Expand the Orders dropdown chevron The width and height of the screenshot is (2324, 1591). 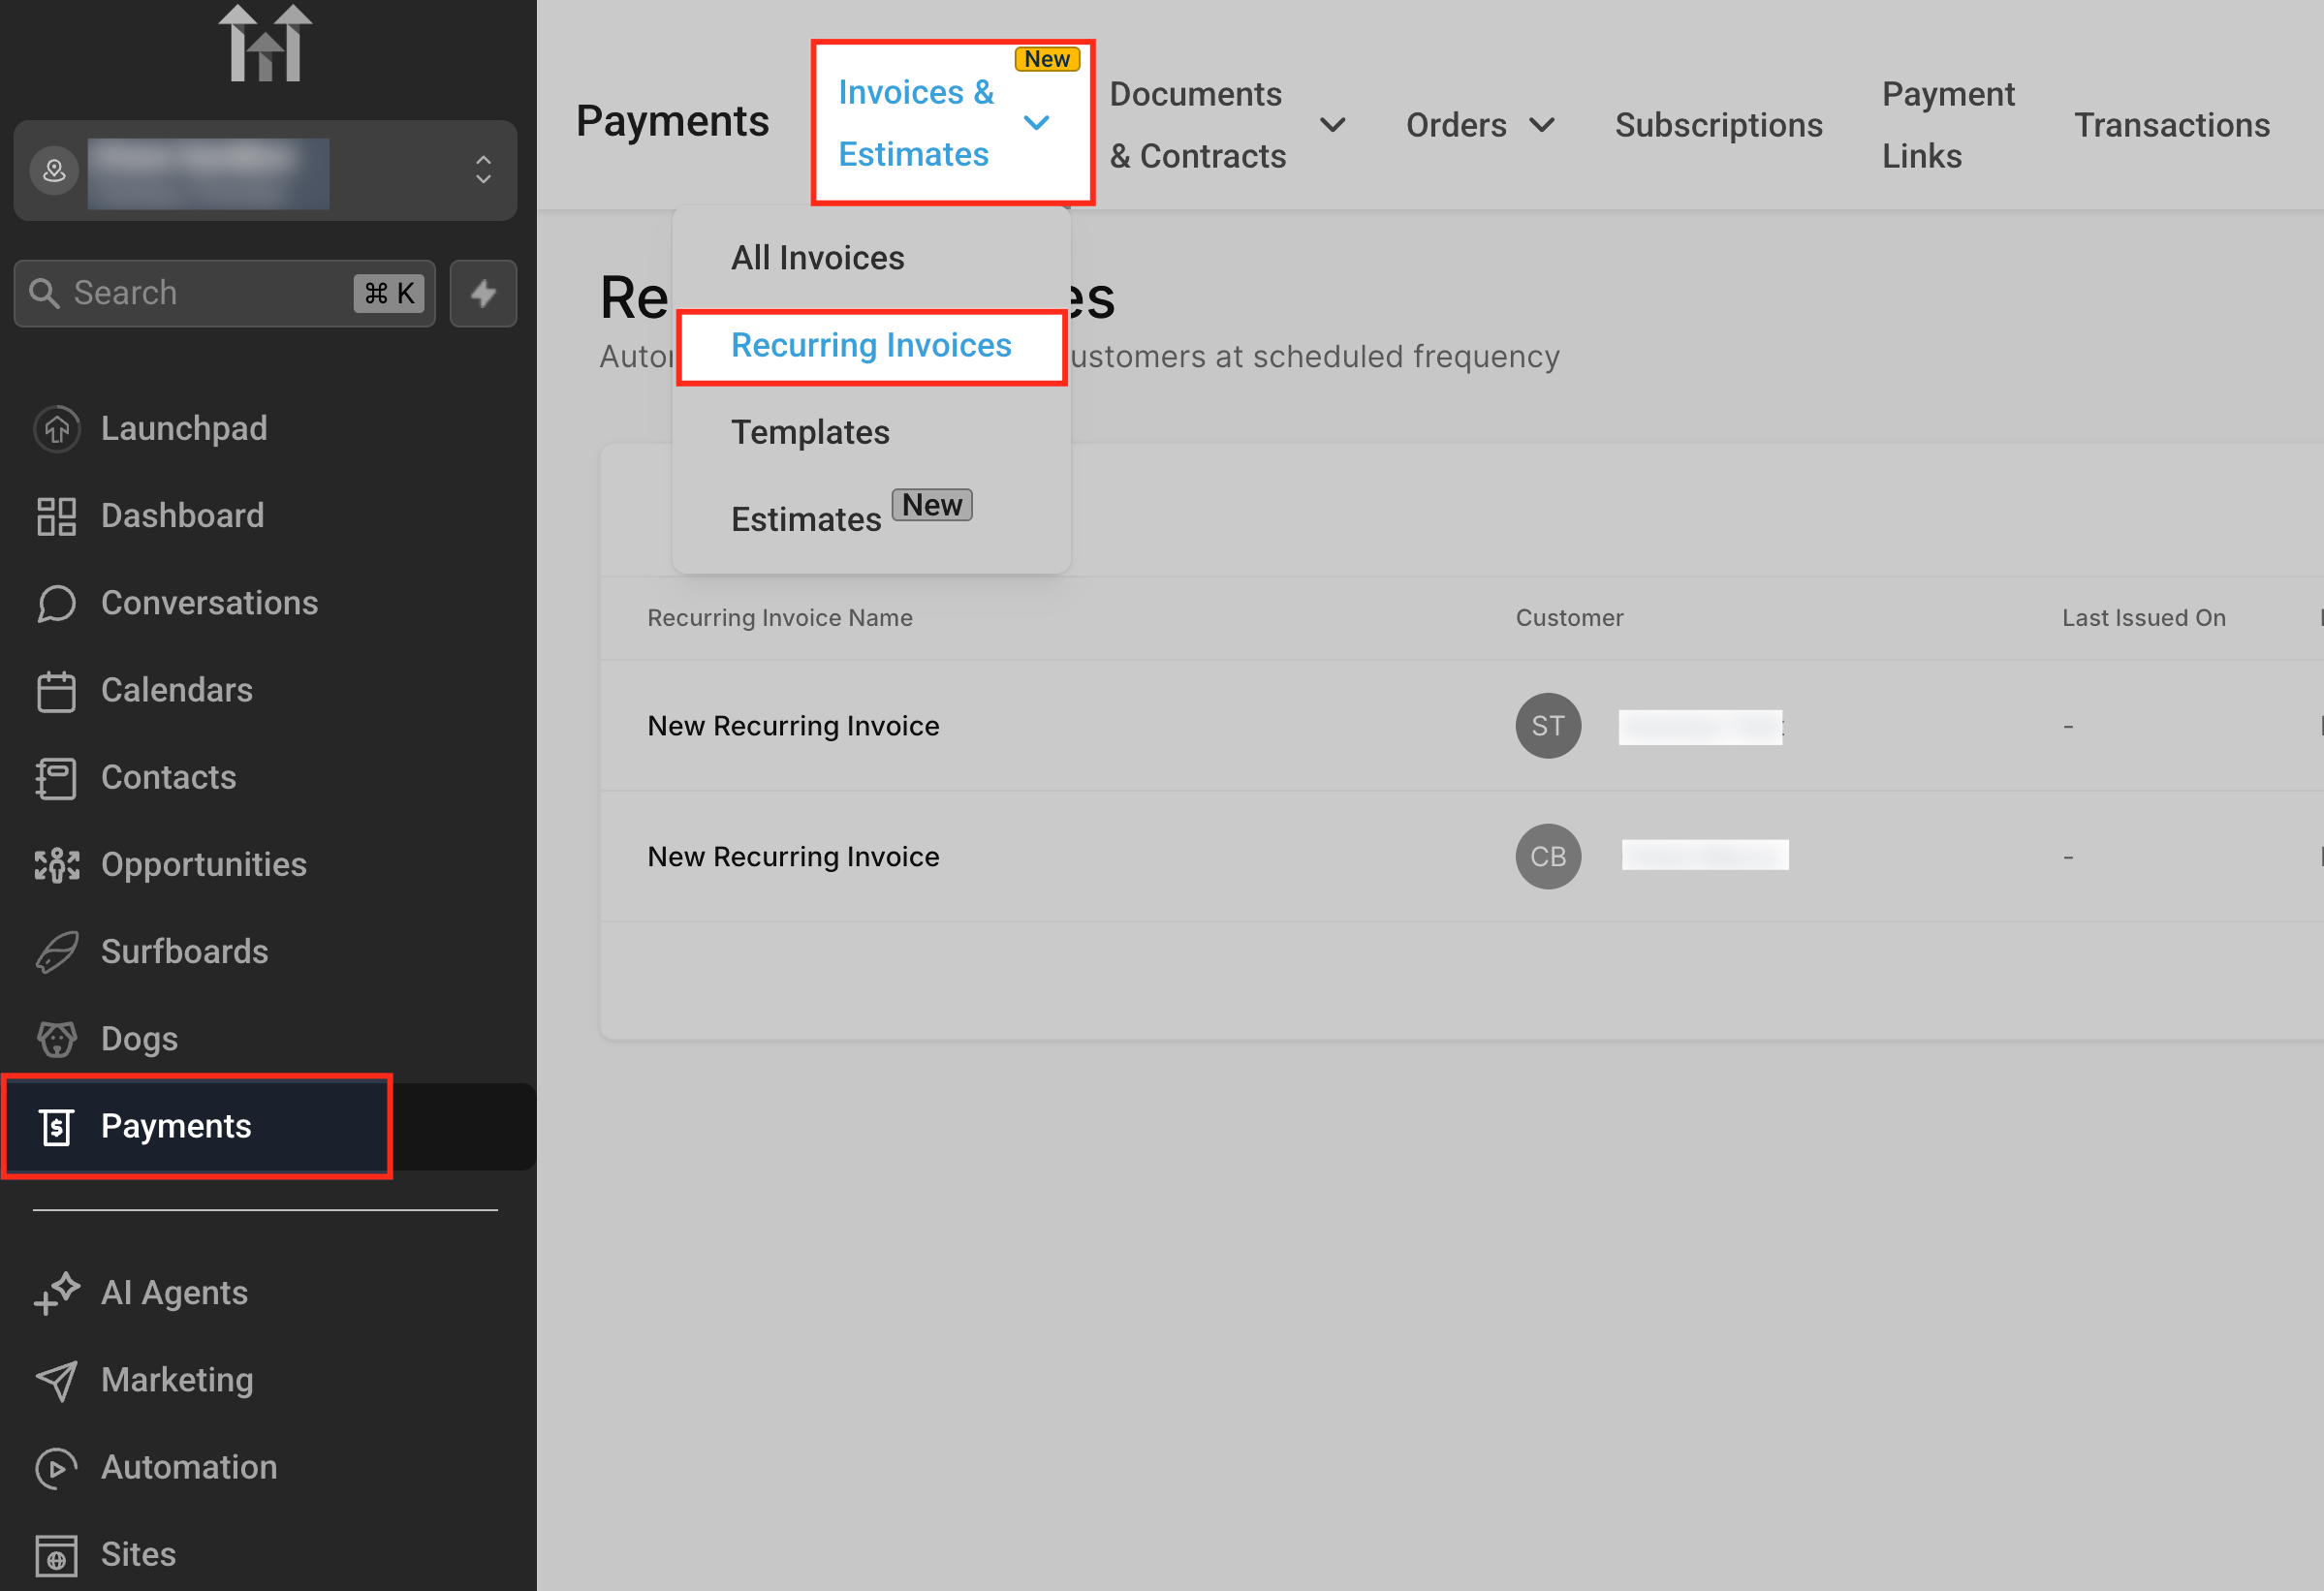coord(1542,125)
